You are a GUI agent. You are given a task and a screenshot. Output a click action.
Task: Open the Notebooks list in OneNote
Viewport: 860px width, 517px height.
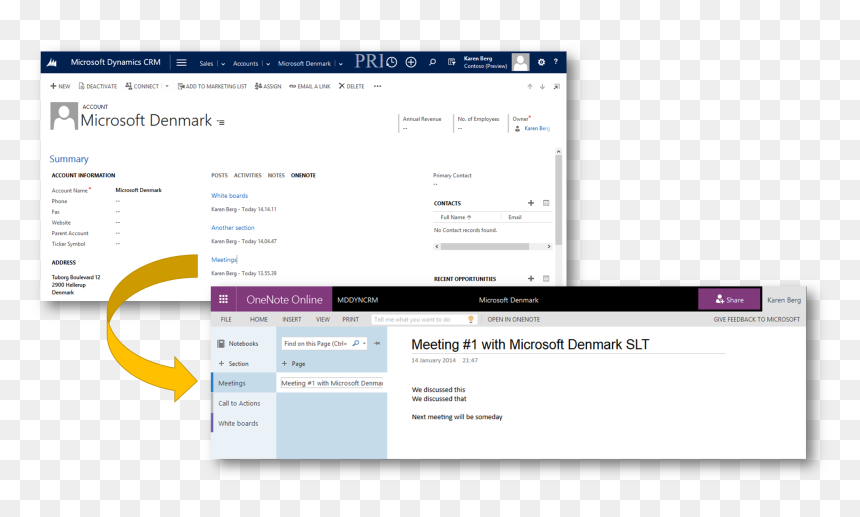click(x=238, y=344)
